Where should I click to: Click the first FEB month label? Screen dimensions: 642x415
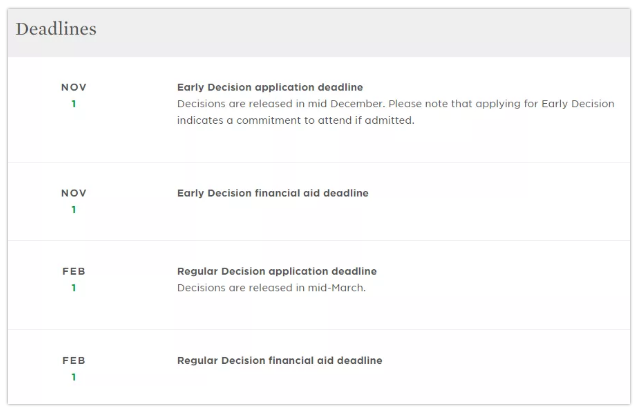click(x=74, y=271)
